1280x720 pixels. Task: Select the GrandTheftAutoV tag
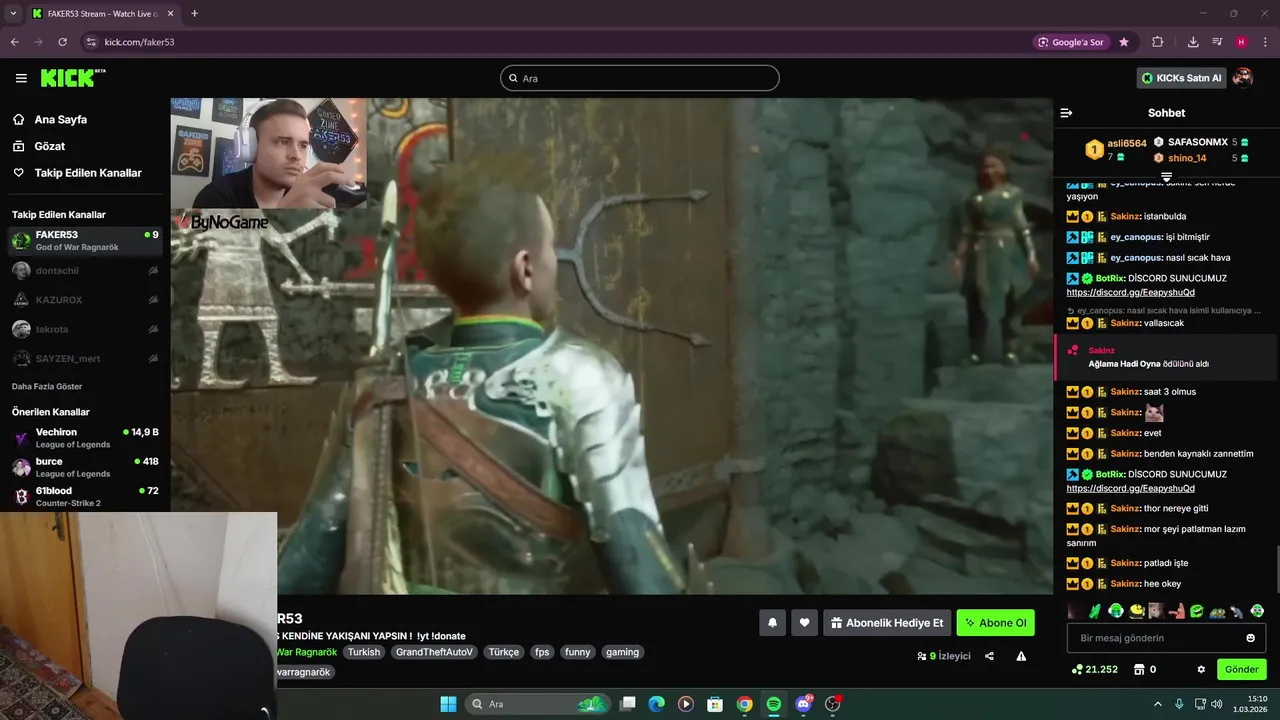coord(434,652)
